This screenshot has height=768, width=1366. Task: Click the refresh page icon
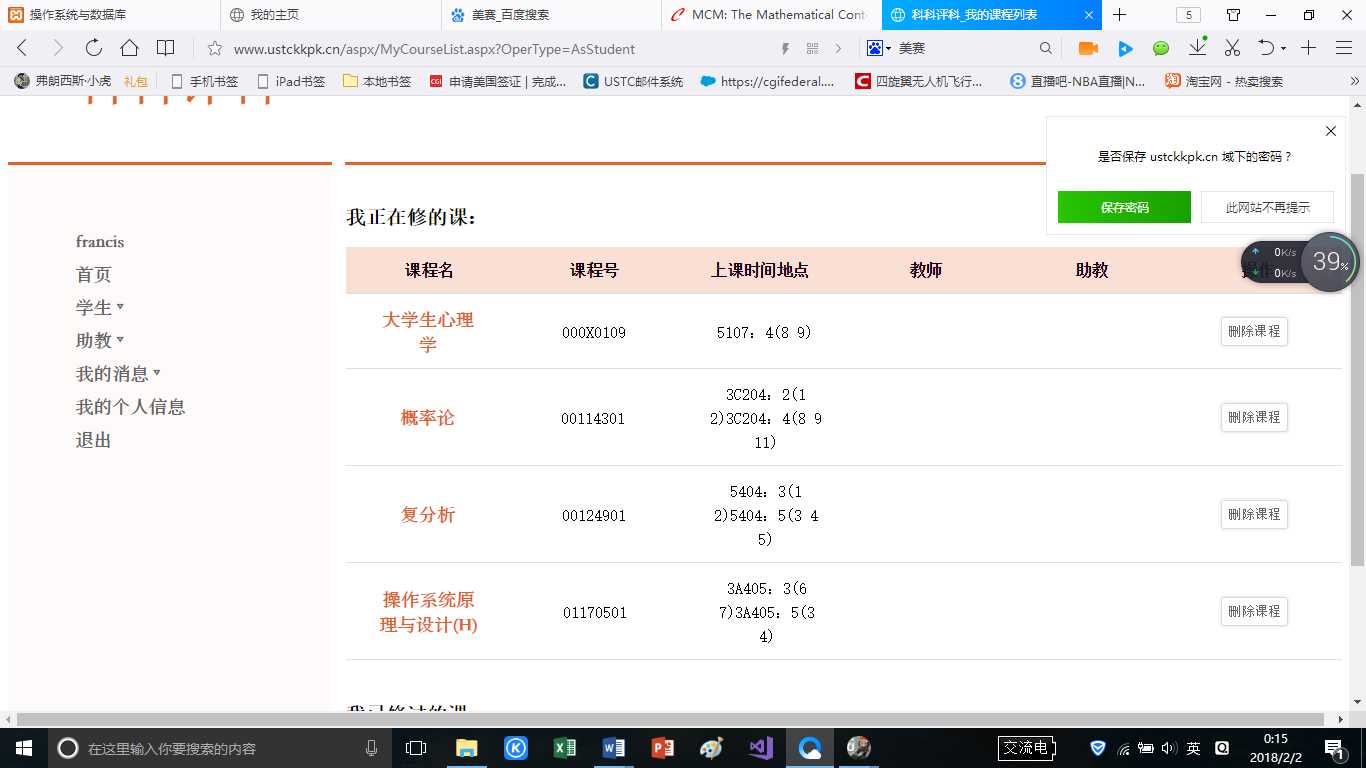[93, 48]
